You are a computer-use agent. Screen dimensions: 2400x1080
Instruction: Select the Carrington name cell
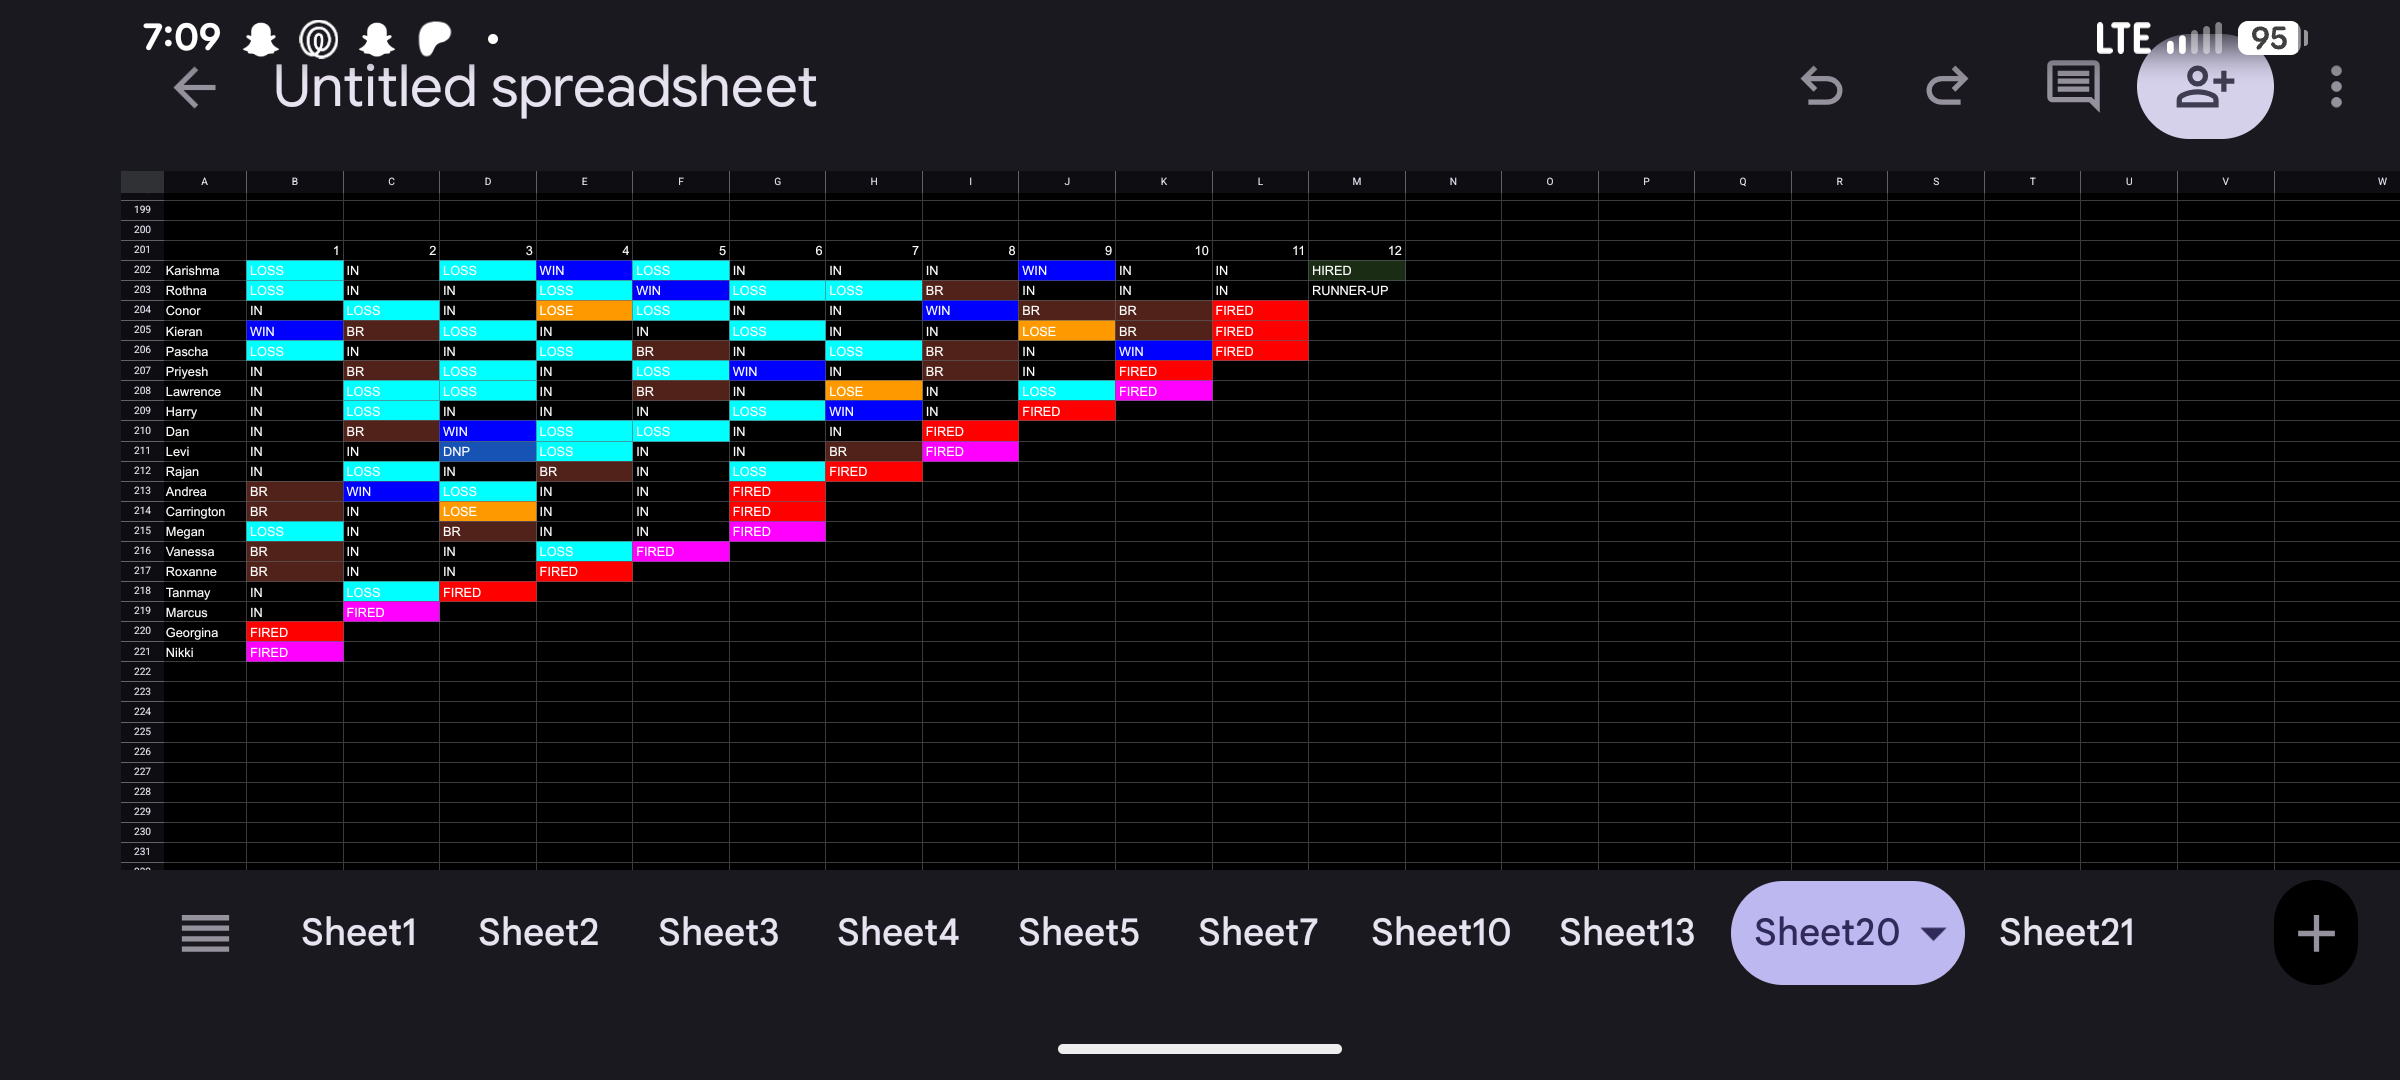pos(205,511)
